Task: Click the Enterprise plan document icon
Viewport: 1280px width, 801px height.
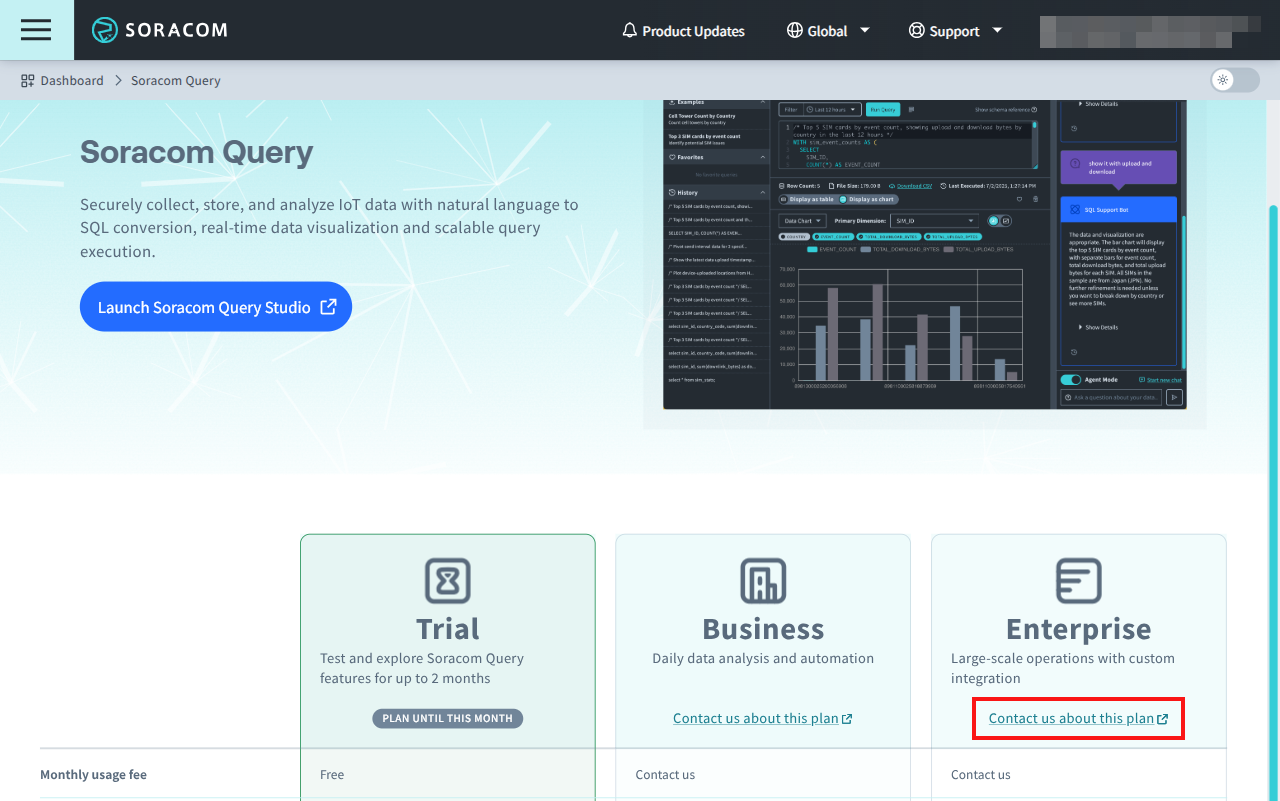Action: coord(1077,580)
